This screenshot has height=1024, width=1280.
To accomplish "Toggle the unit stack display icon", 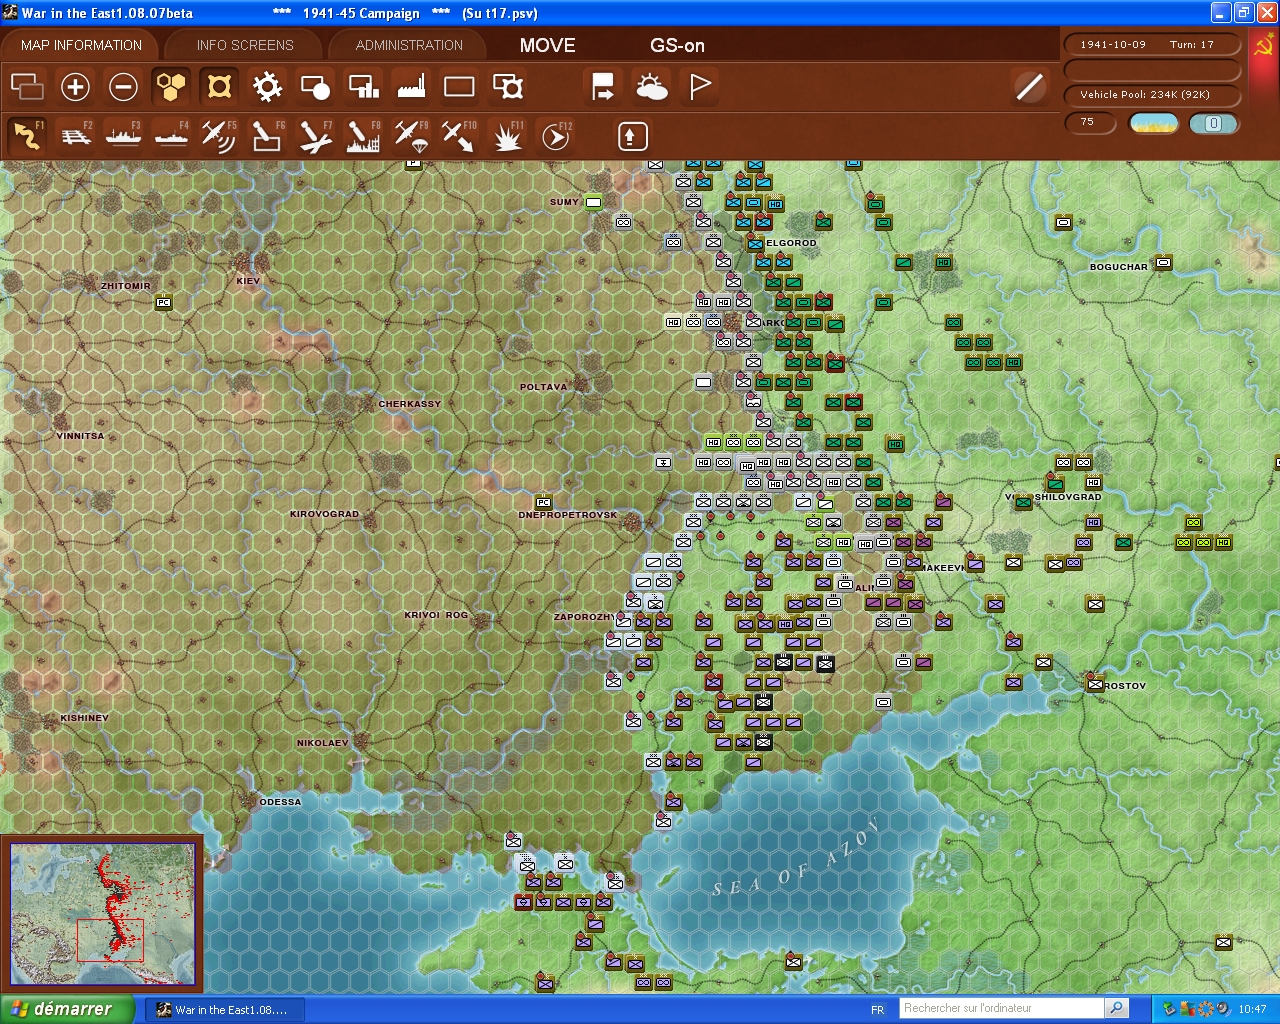I will click(27, 87).
